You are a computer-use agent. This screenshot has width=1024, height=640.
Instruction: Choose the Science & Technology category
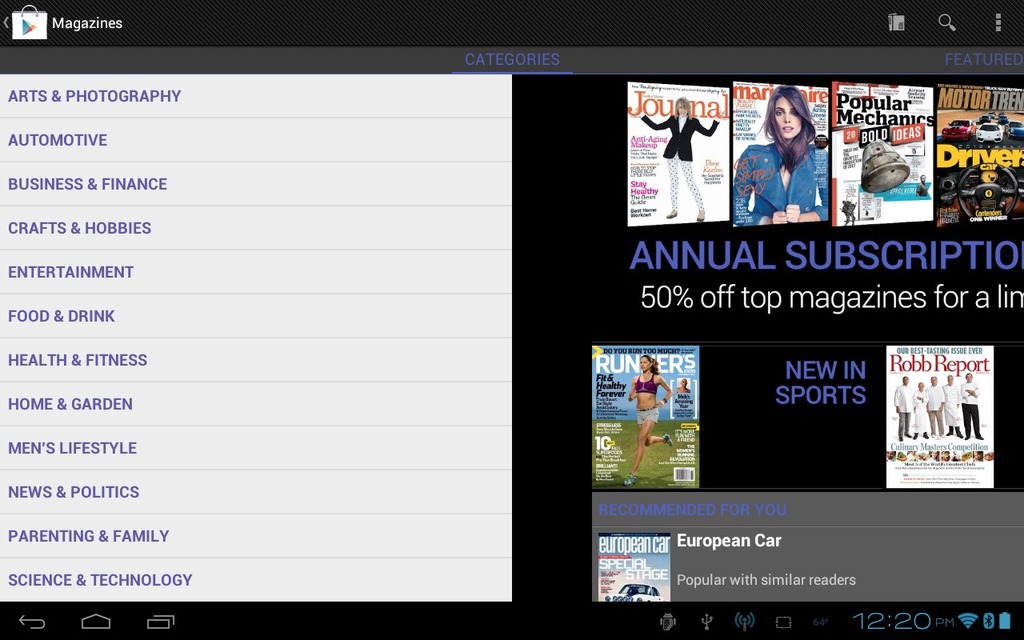[255, 580]
